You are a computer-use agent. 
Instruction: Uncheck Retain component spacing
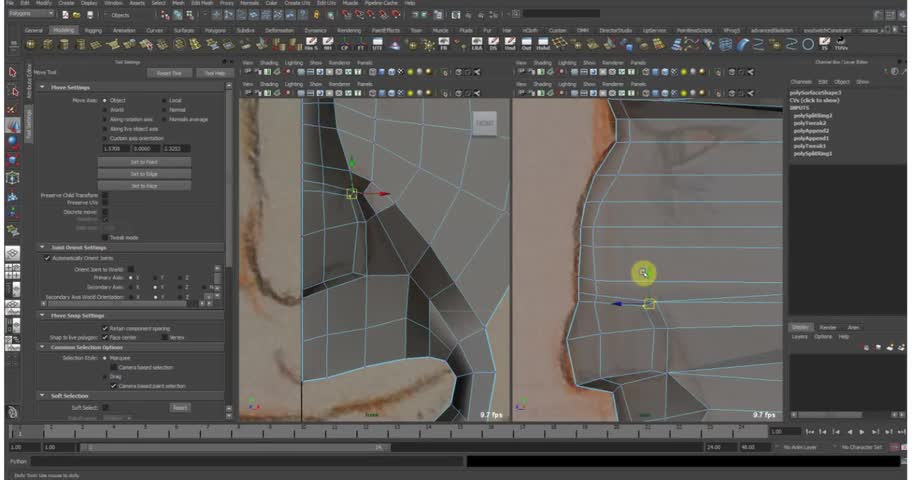point(105,328)
